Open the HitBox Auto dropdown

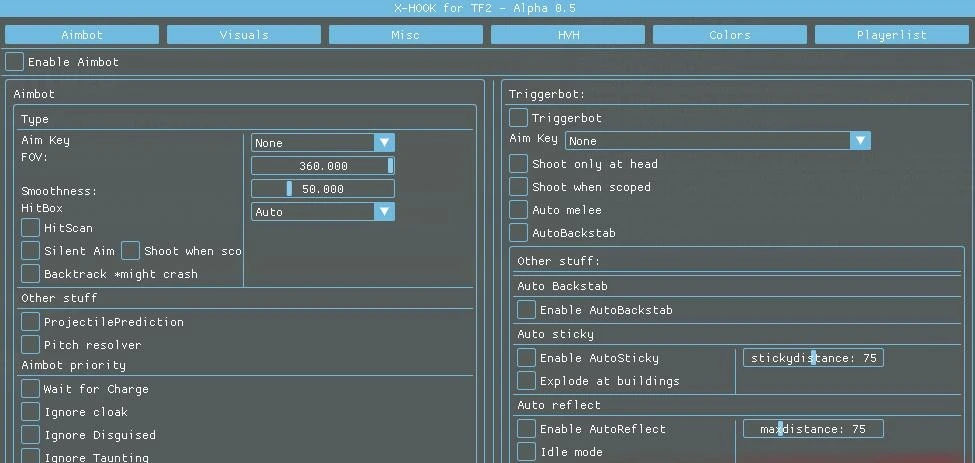tap(323, 212)
